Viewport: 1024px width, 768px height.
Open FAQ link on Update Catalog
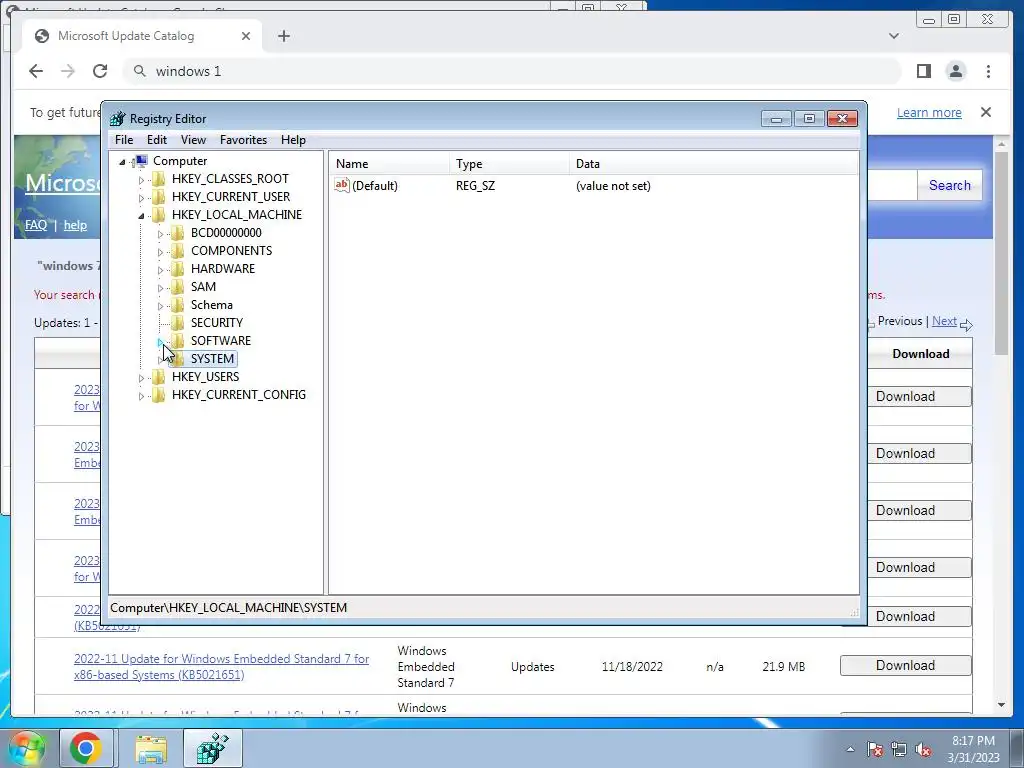coord(36,225)
